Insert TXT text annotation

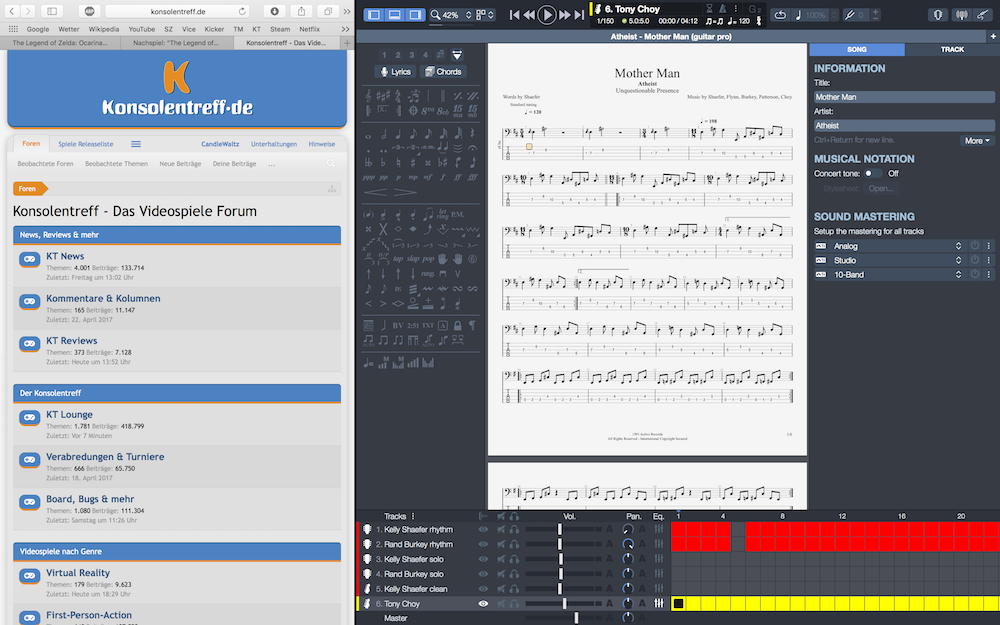click(428, 325)
